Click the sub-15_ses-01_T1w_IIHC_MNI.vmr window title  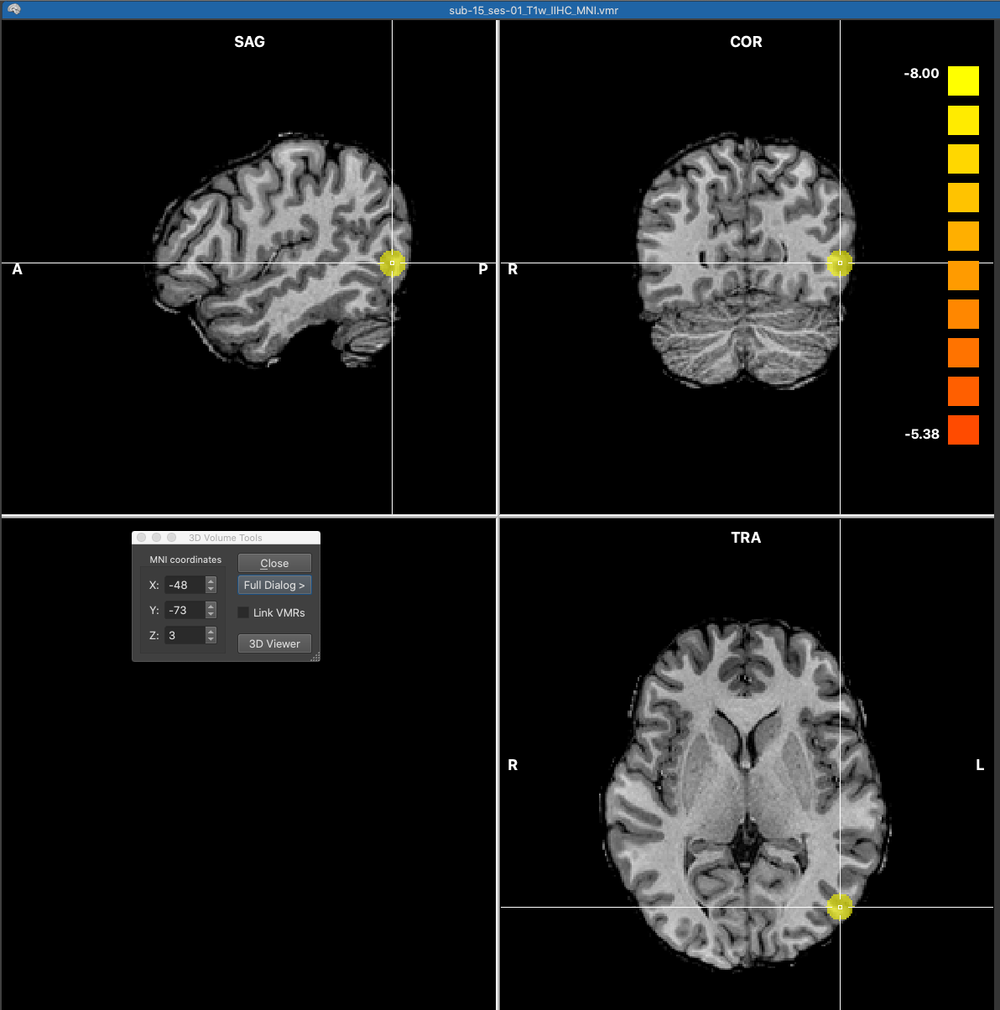click(534, 10)
